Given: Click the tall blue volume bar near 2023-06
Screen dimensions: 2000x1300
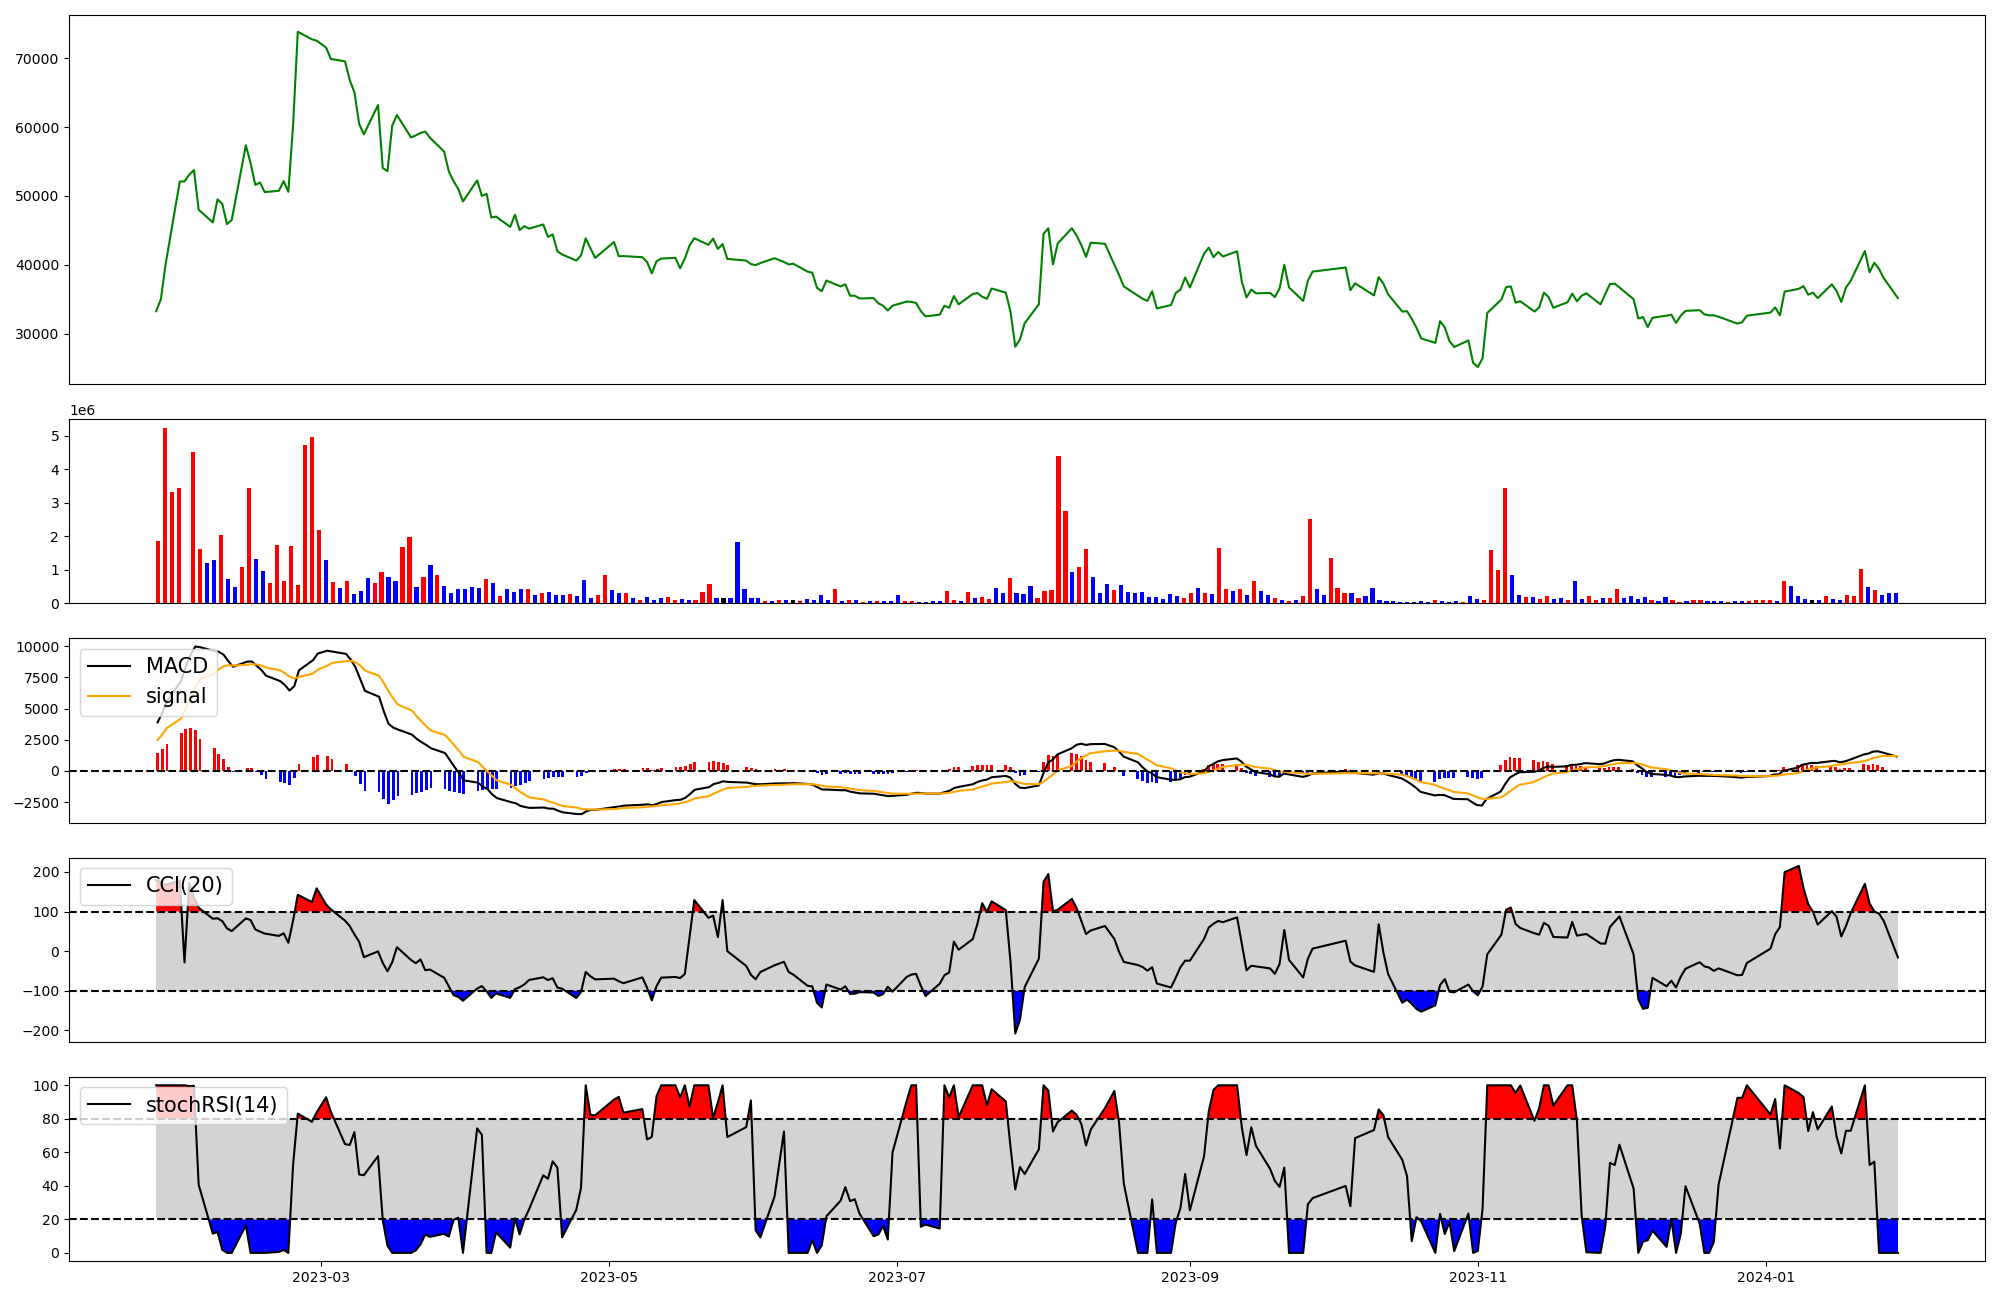Looking at the screenshot, I should point(737,572).
